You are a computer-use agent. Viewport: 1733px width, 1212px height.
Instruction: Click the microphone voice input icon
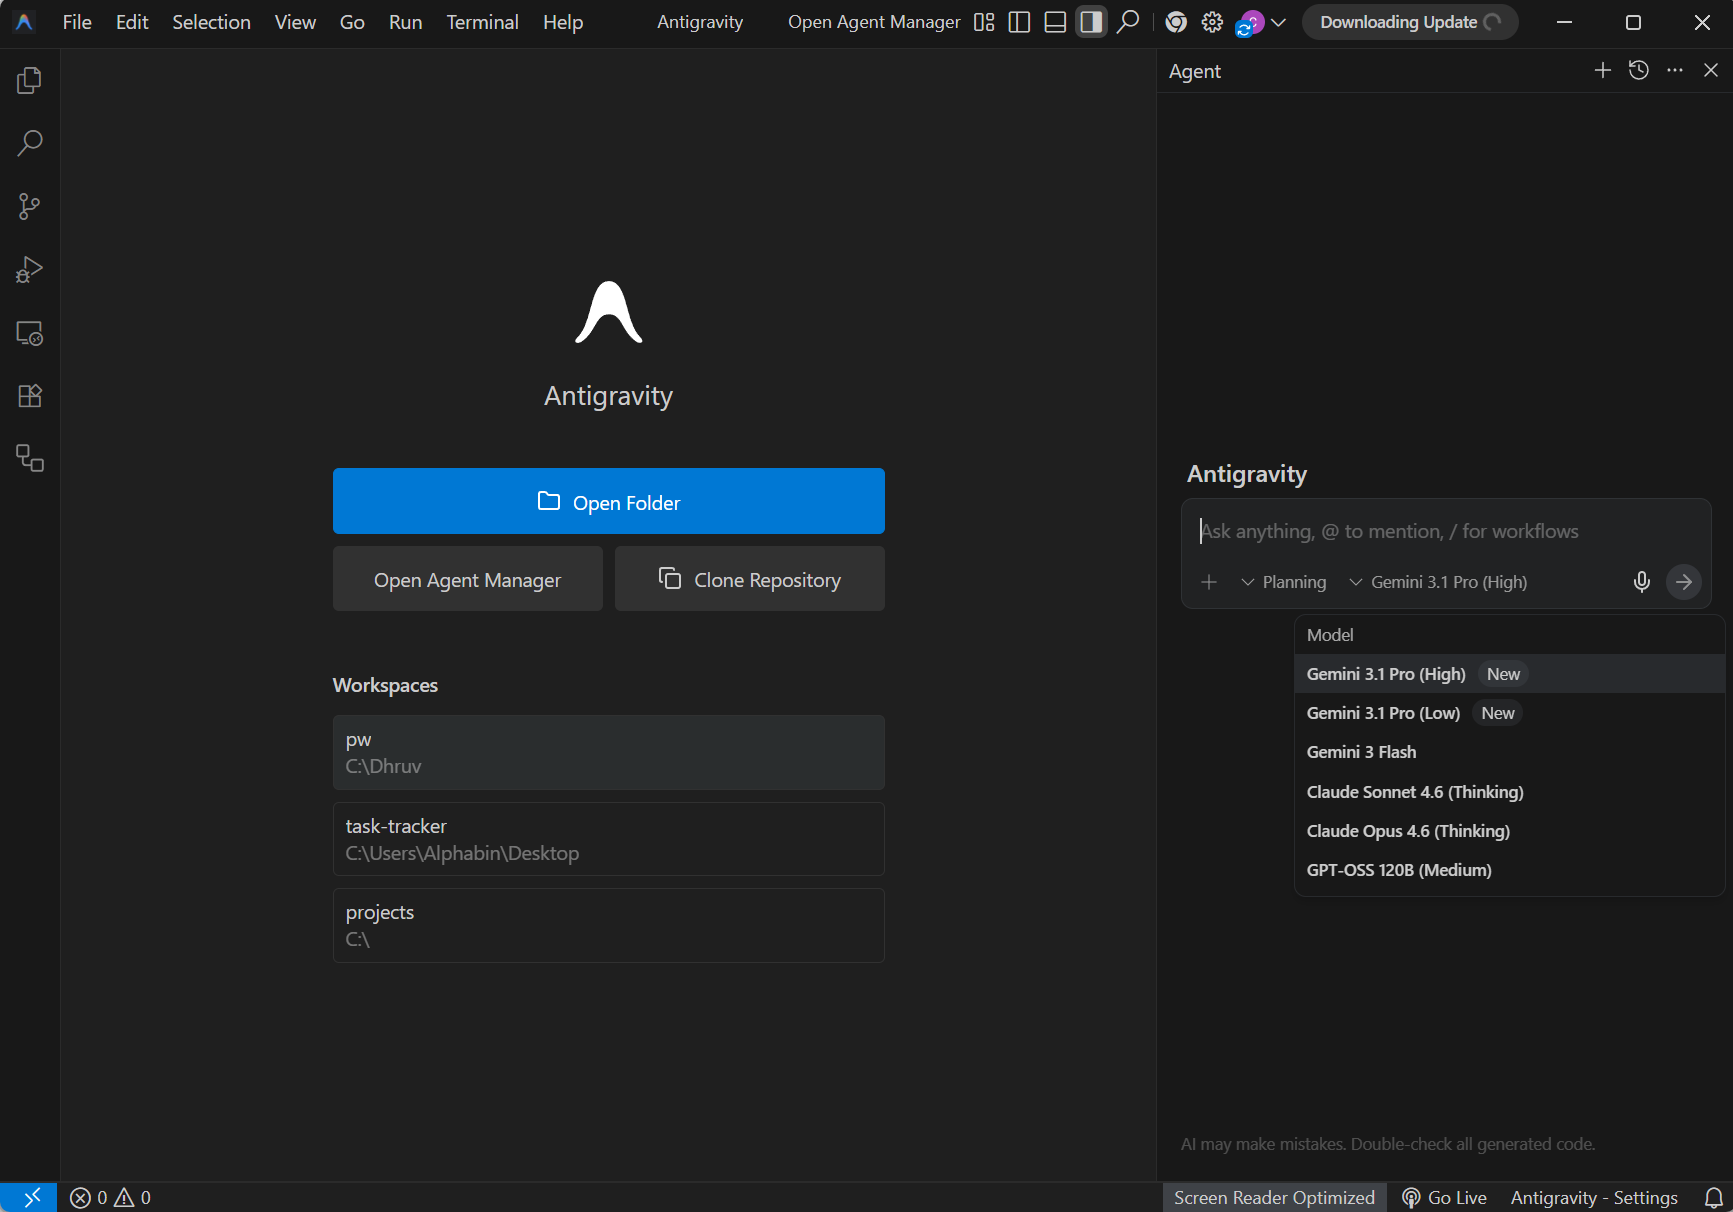(x=1641, y=582)
